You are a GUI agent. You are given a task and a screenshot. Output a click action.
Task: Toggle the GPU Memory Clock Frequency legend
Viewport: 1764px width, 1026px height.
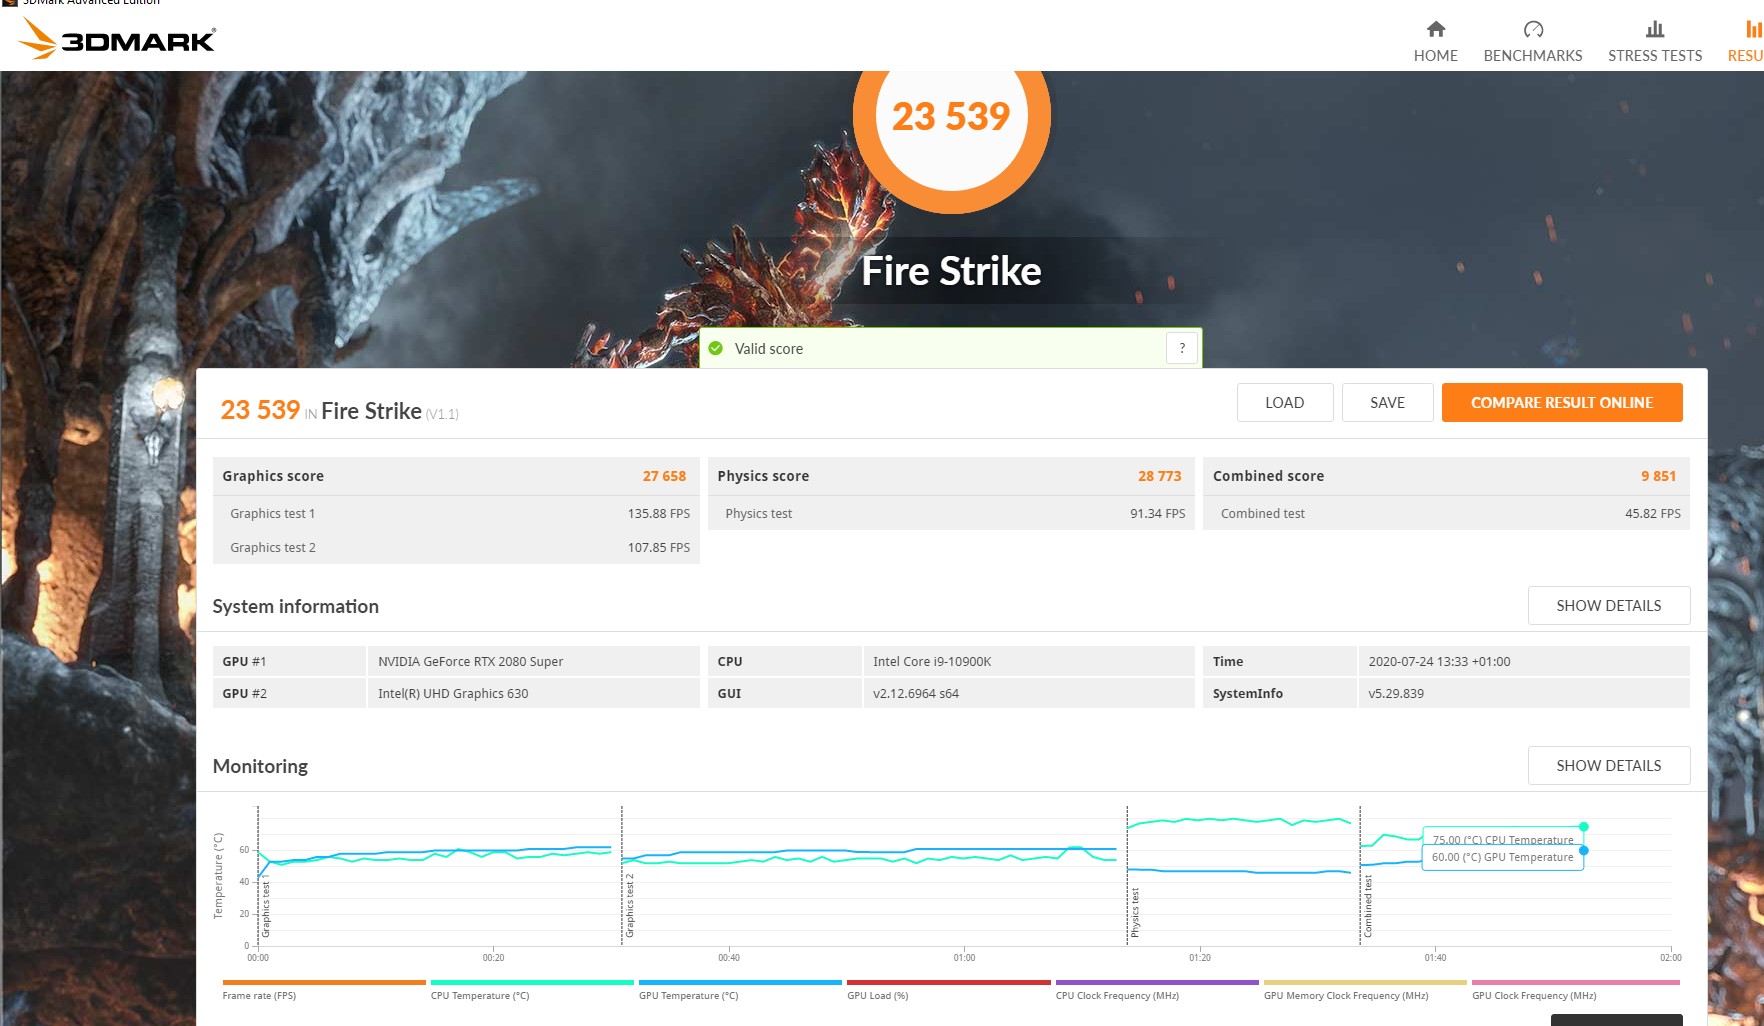[1365, 990]
